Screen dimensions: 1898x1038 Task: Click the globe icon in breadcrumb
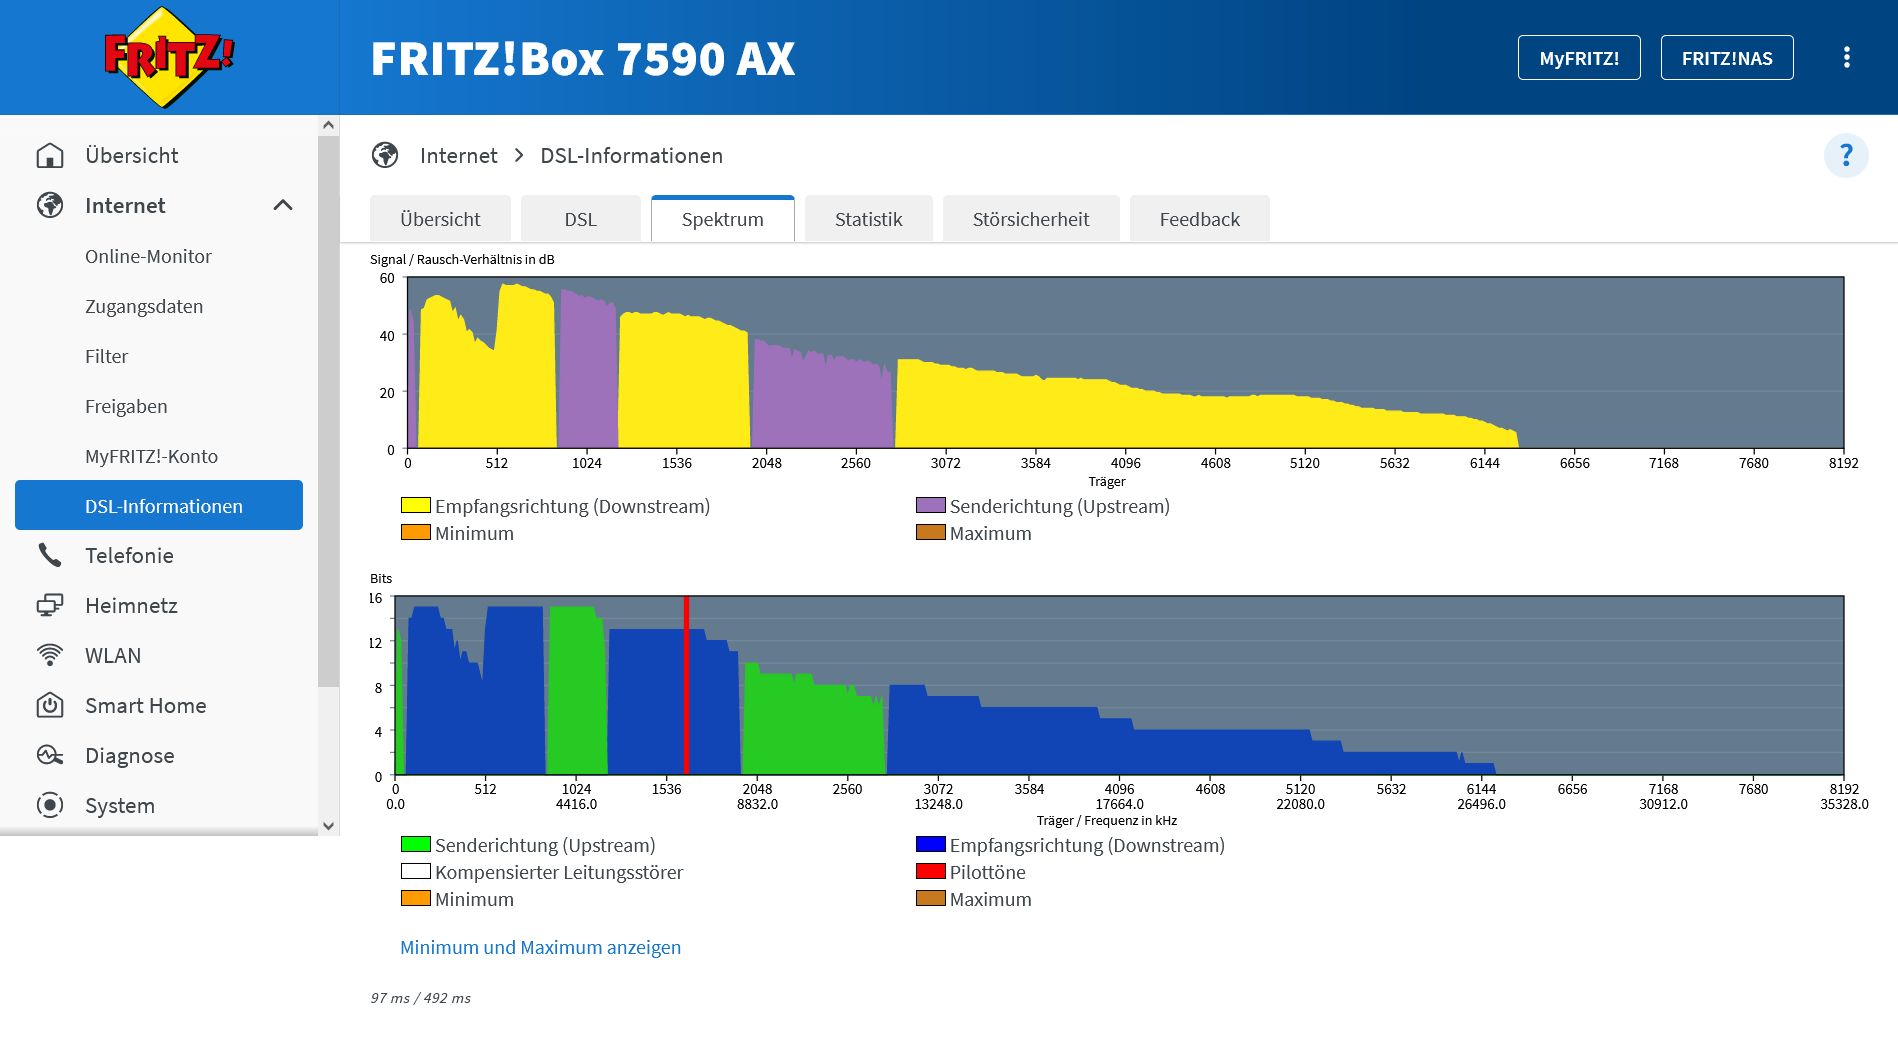(x=385, y=156)
